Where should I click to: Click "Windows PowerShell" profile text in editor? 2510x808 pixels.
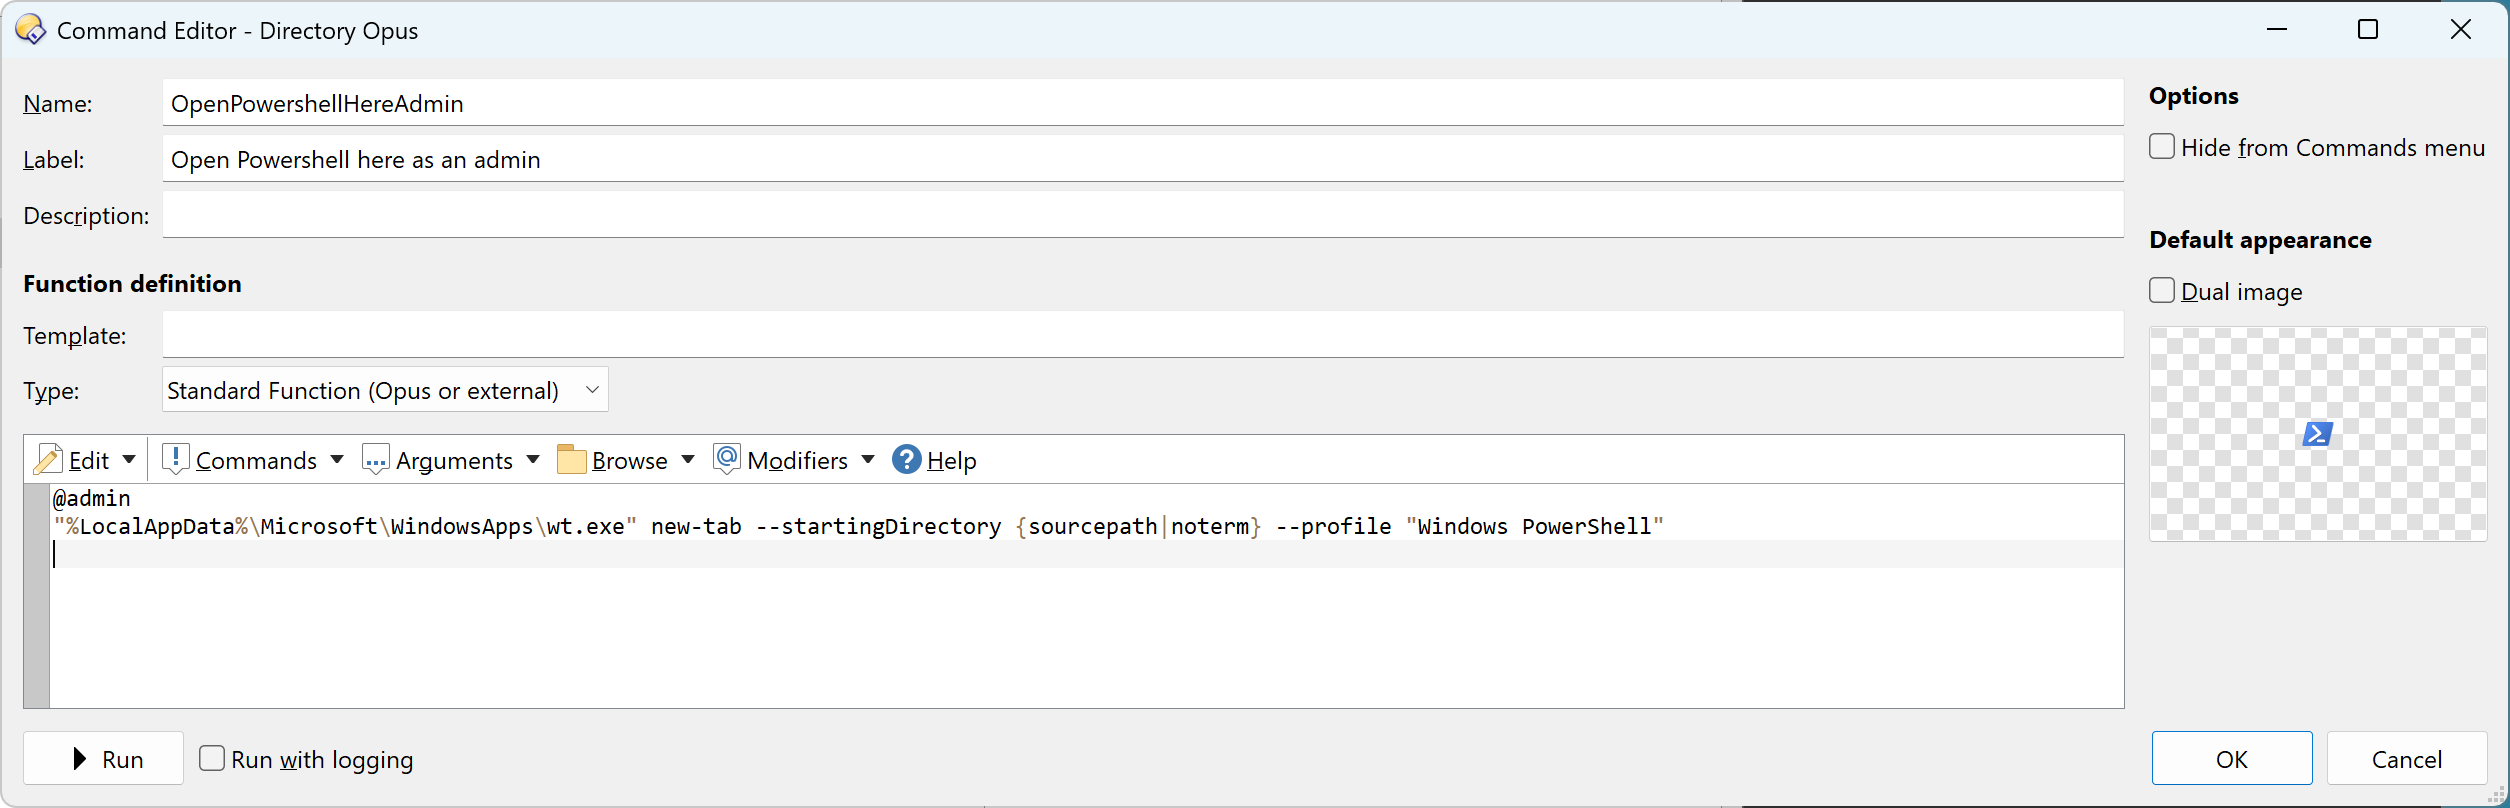tap(1535, 526)
